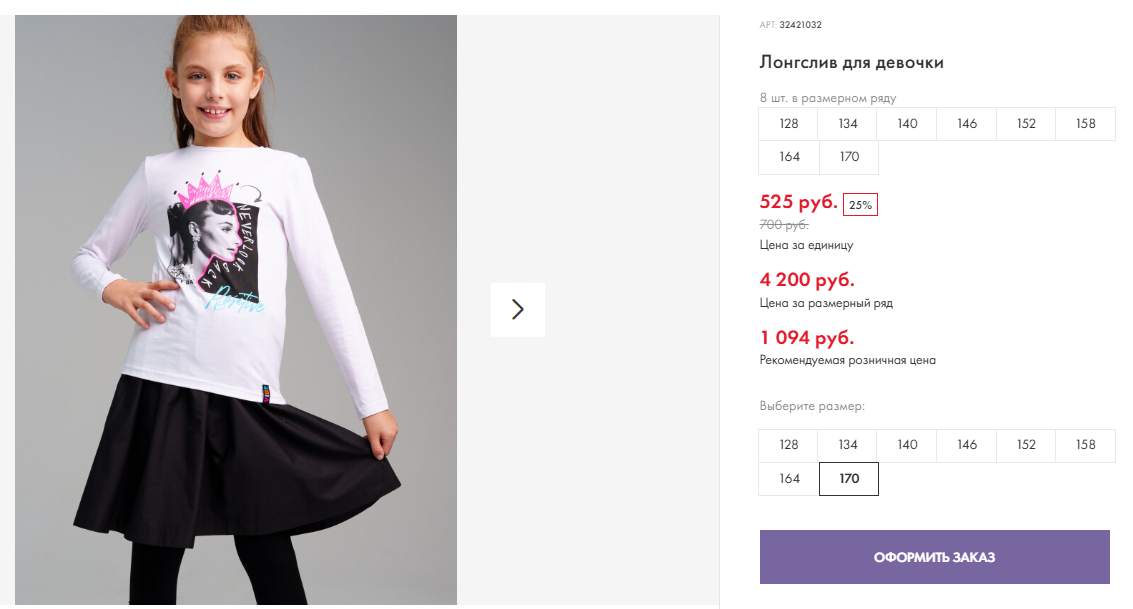Click size 158 in the размерном ряду grid
Image resolution: width=1133 pixels, height=609 pixels.
1086,124
